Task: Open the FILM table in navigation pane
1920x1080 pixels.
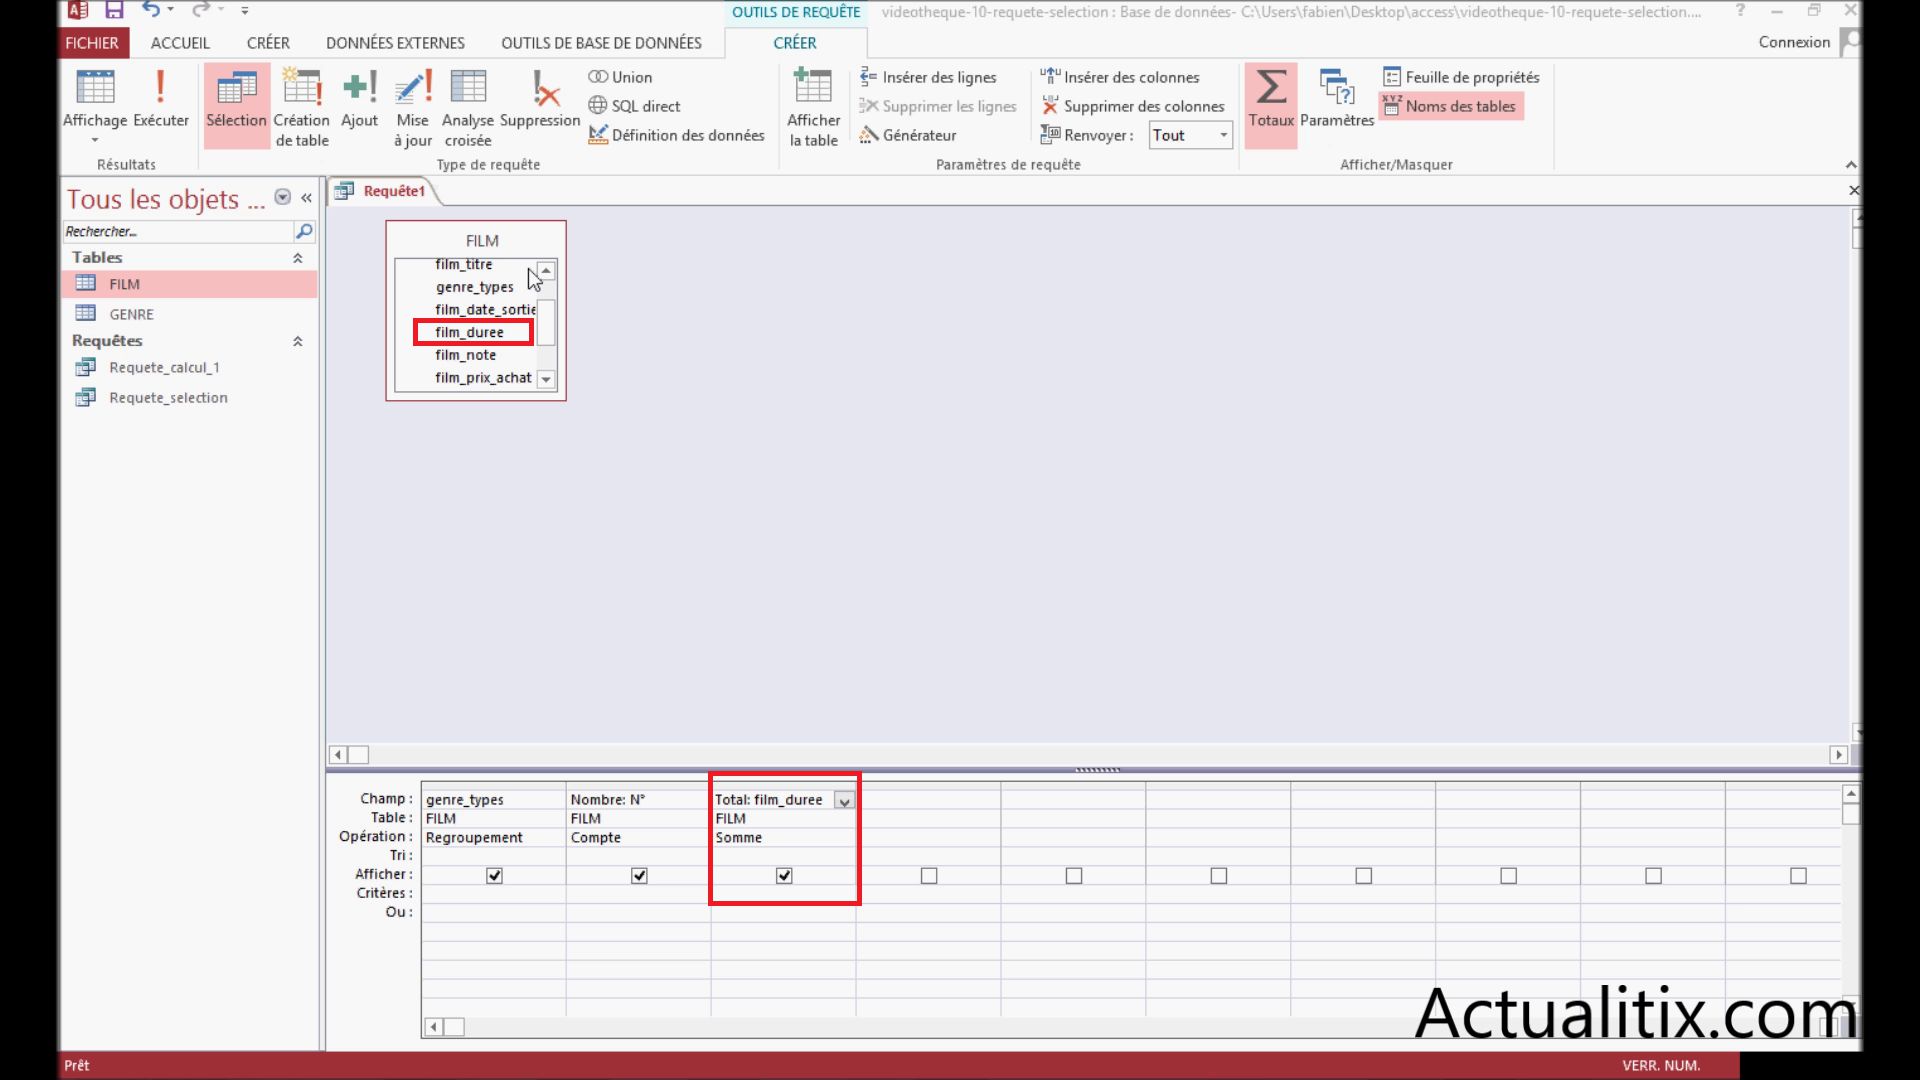Action: click(x=190, y=284)
